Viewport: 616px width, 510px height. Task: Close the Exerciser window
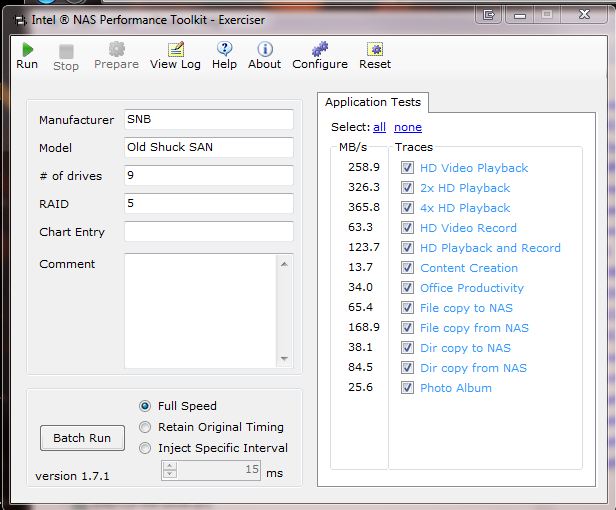pos(584,15)
